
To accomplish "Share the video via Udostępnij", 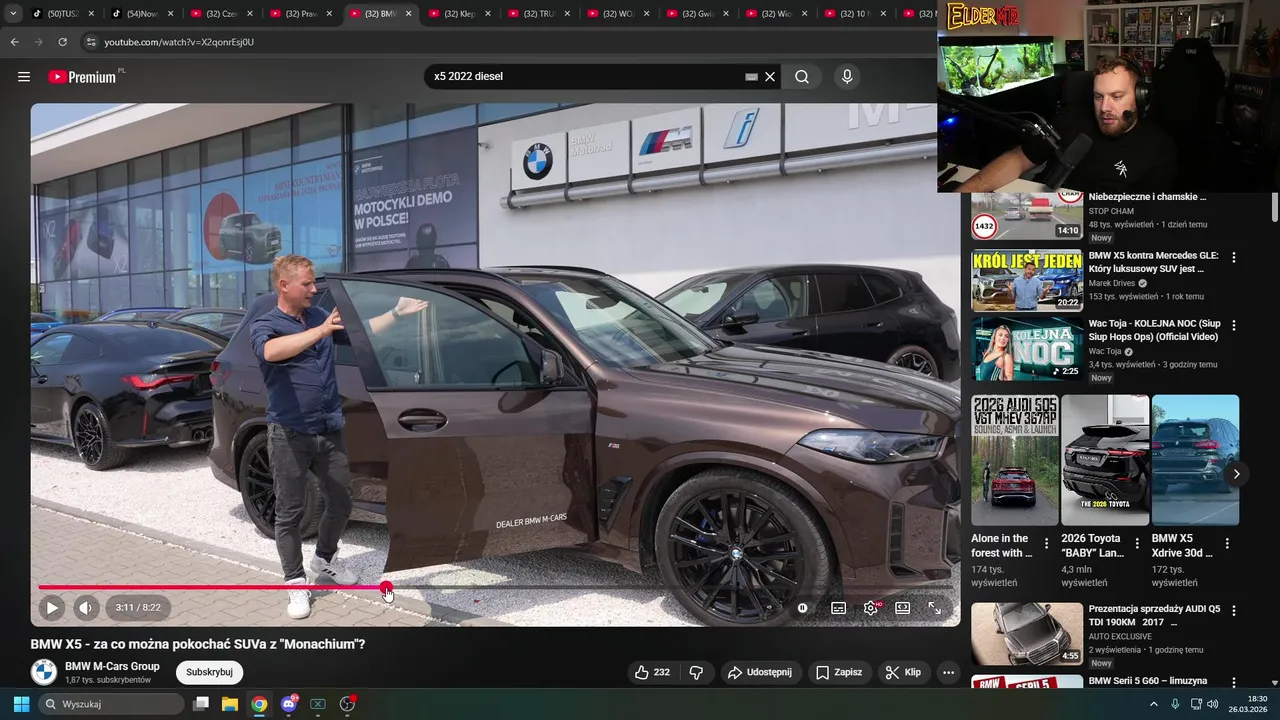I will (x=759, y=672).
